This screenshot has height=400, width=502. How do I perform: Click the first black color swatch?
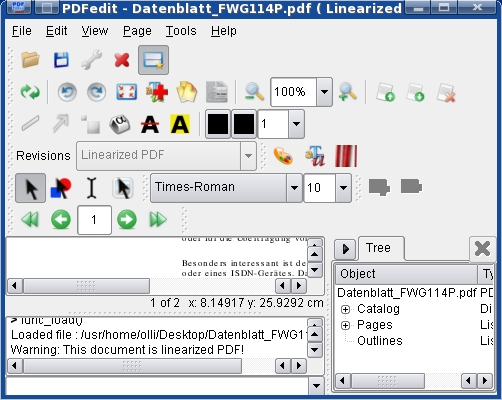(x=218, y=124)
